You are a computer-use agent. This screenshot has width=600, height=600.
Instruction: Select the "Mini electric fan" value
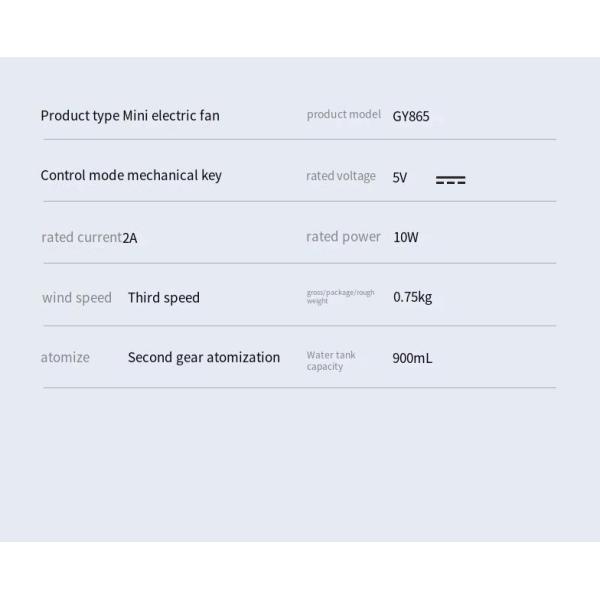click(171, 115)
